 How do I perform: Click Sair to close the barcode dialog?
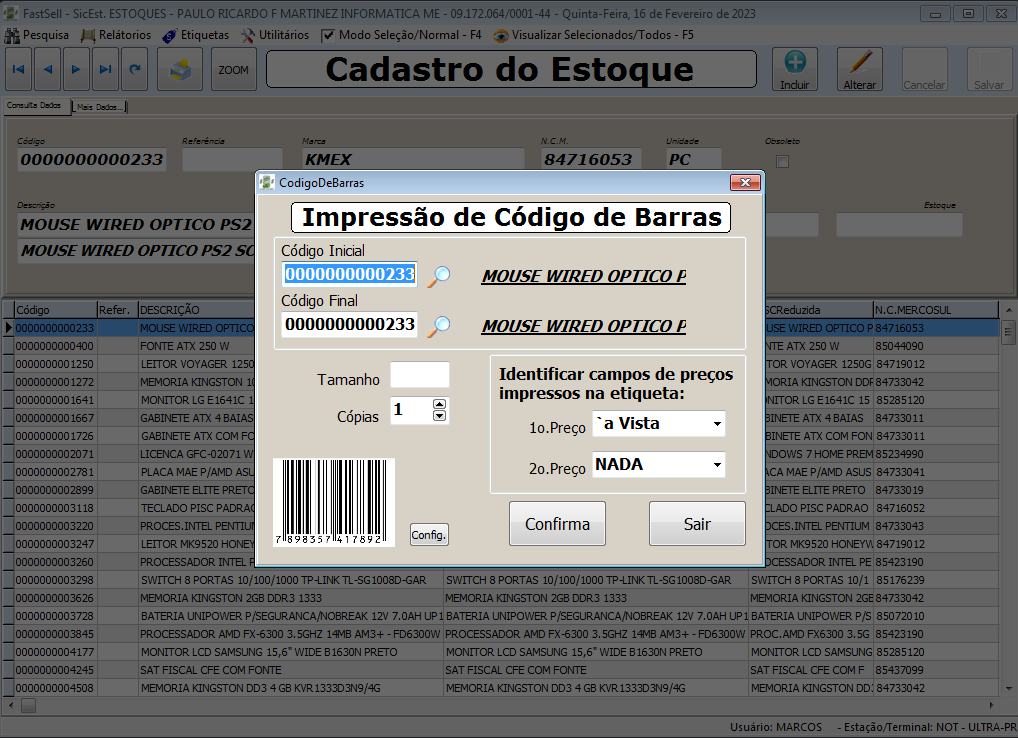click(697, 523)
